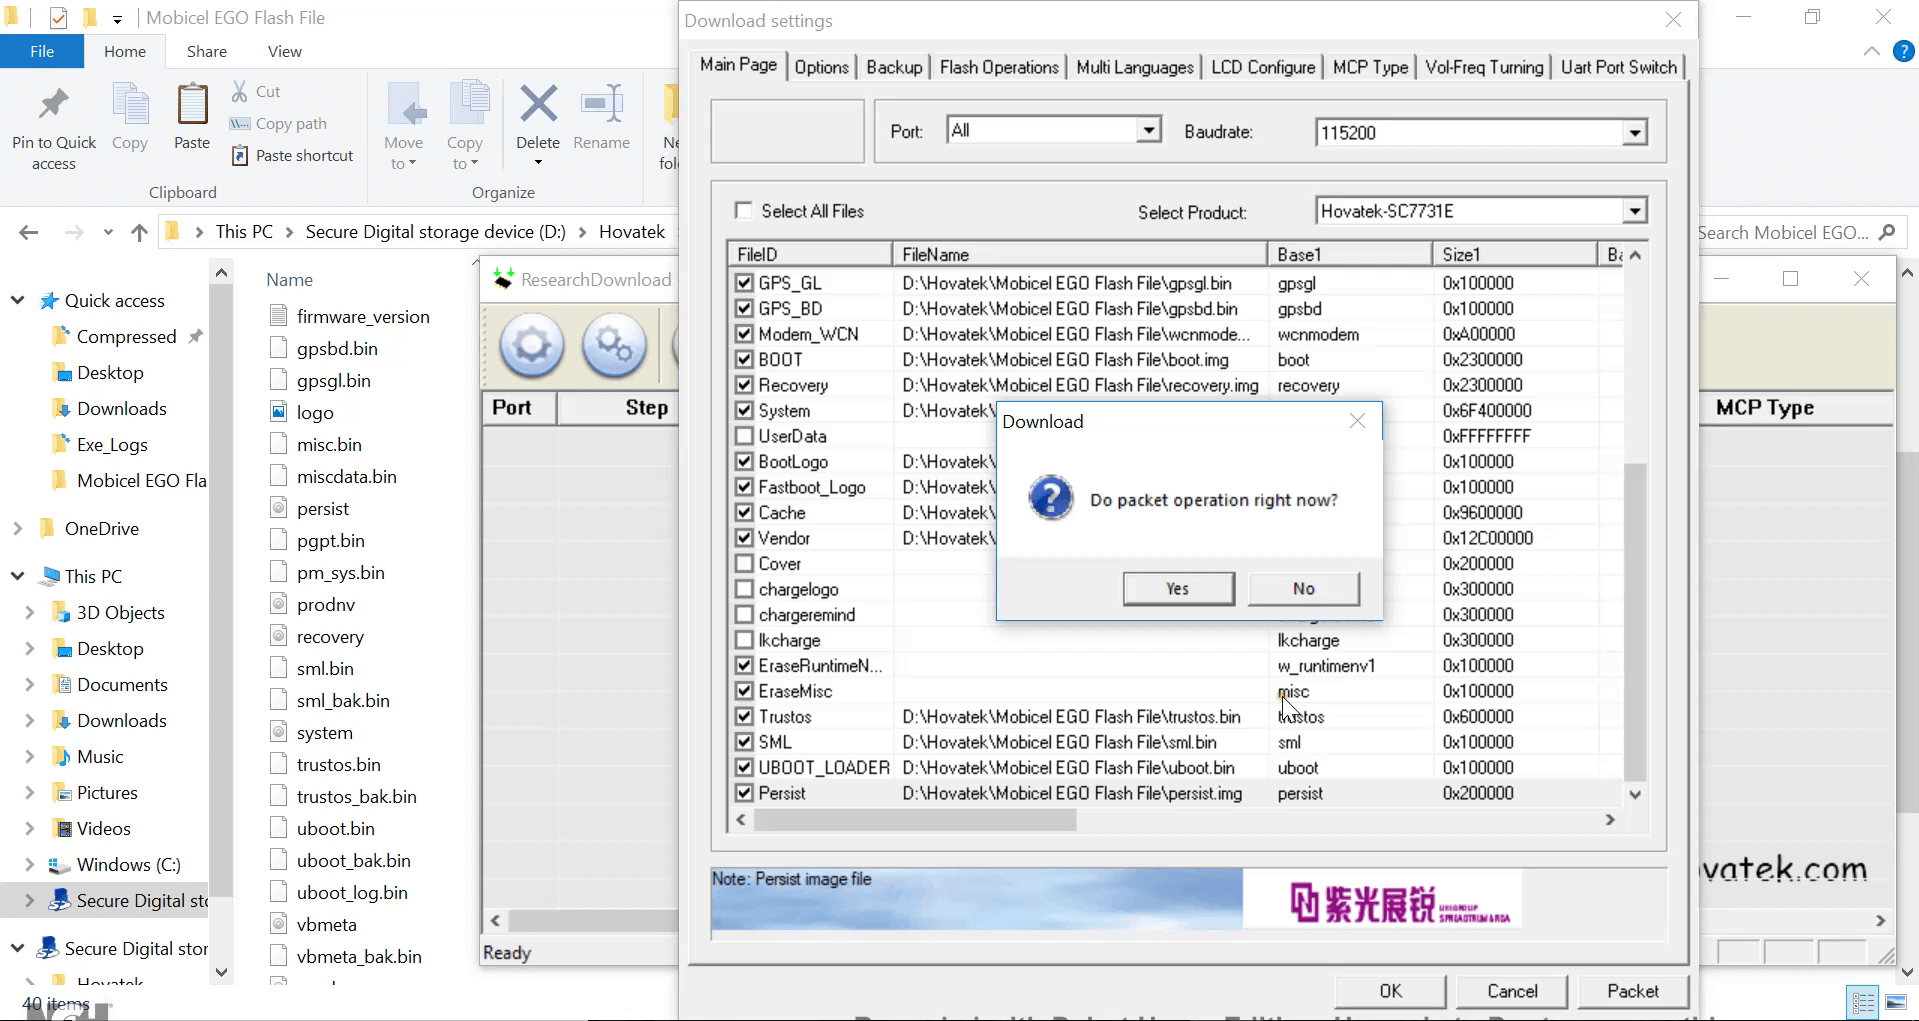1919x1021 pixels.
Task: Expand the OneDrive tree node
Action: click(x=17, y=528)
